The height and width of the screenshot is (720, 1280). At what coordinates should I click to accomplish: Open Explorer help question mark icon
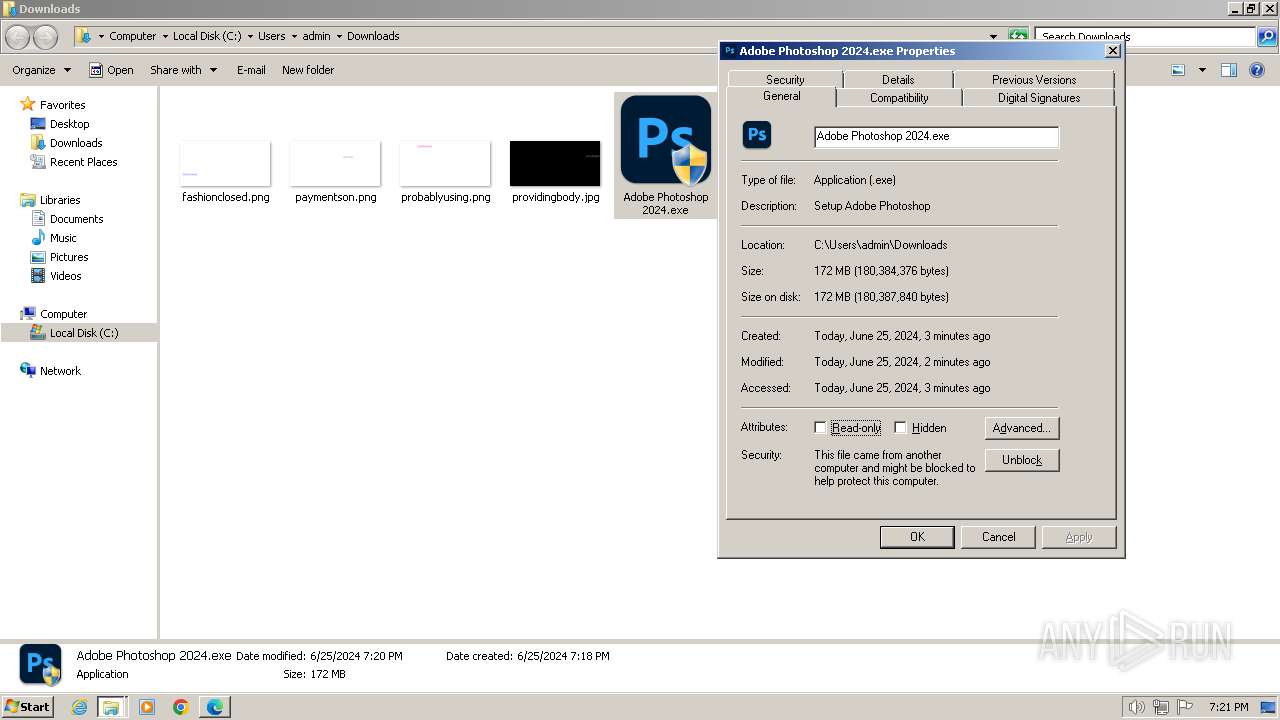click(x=1257, y=70)
